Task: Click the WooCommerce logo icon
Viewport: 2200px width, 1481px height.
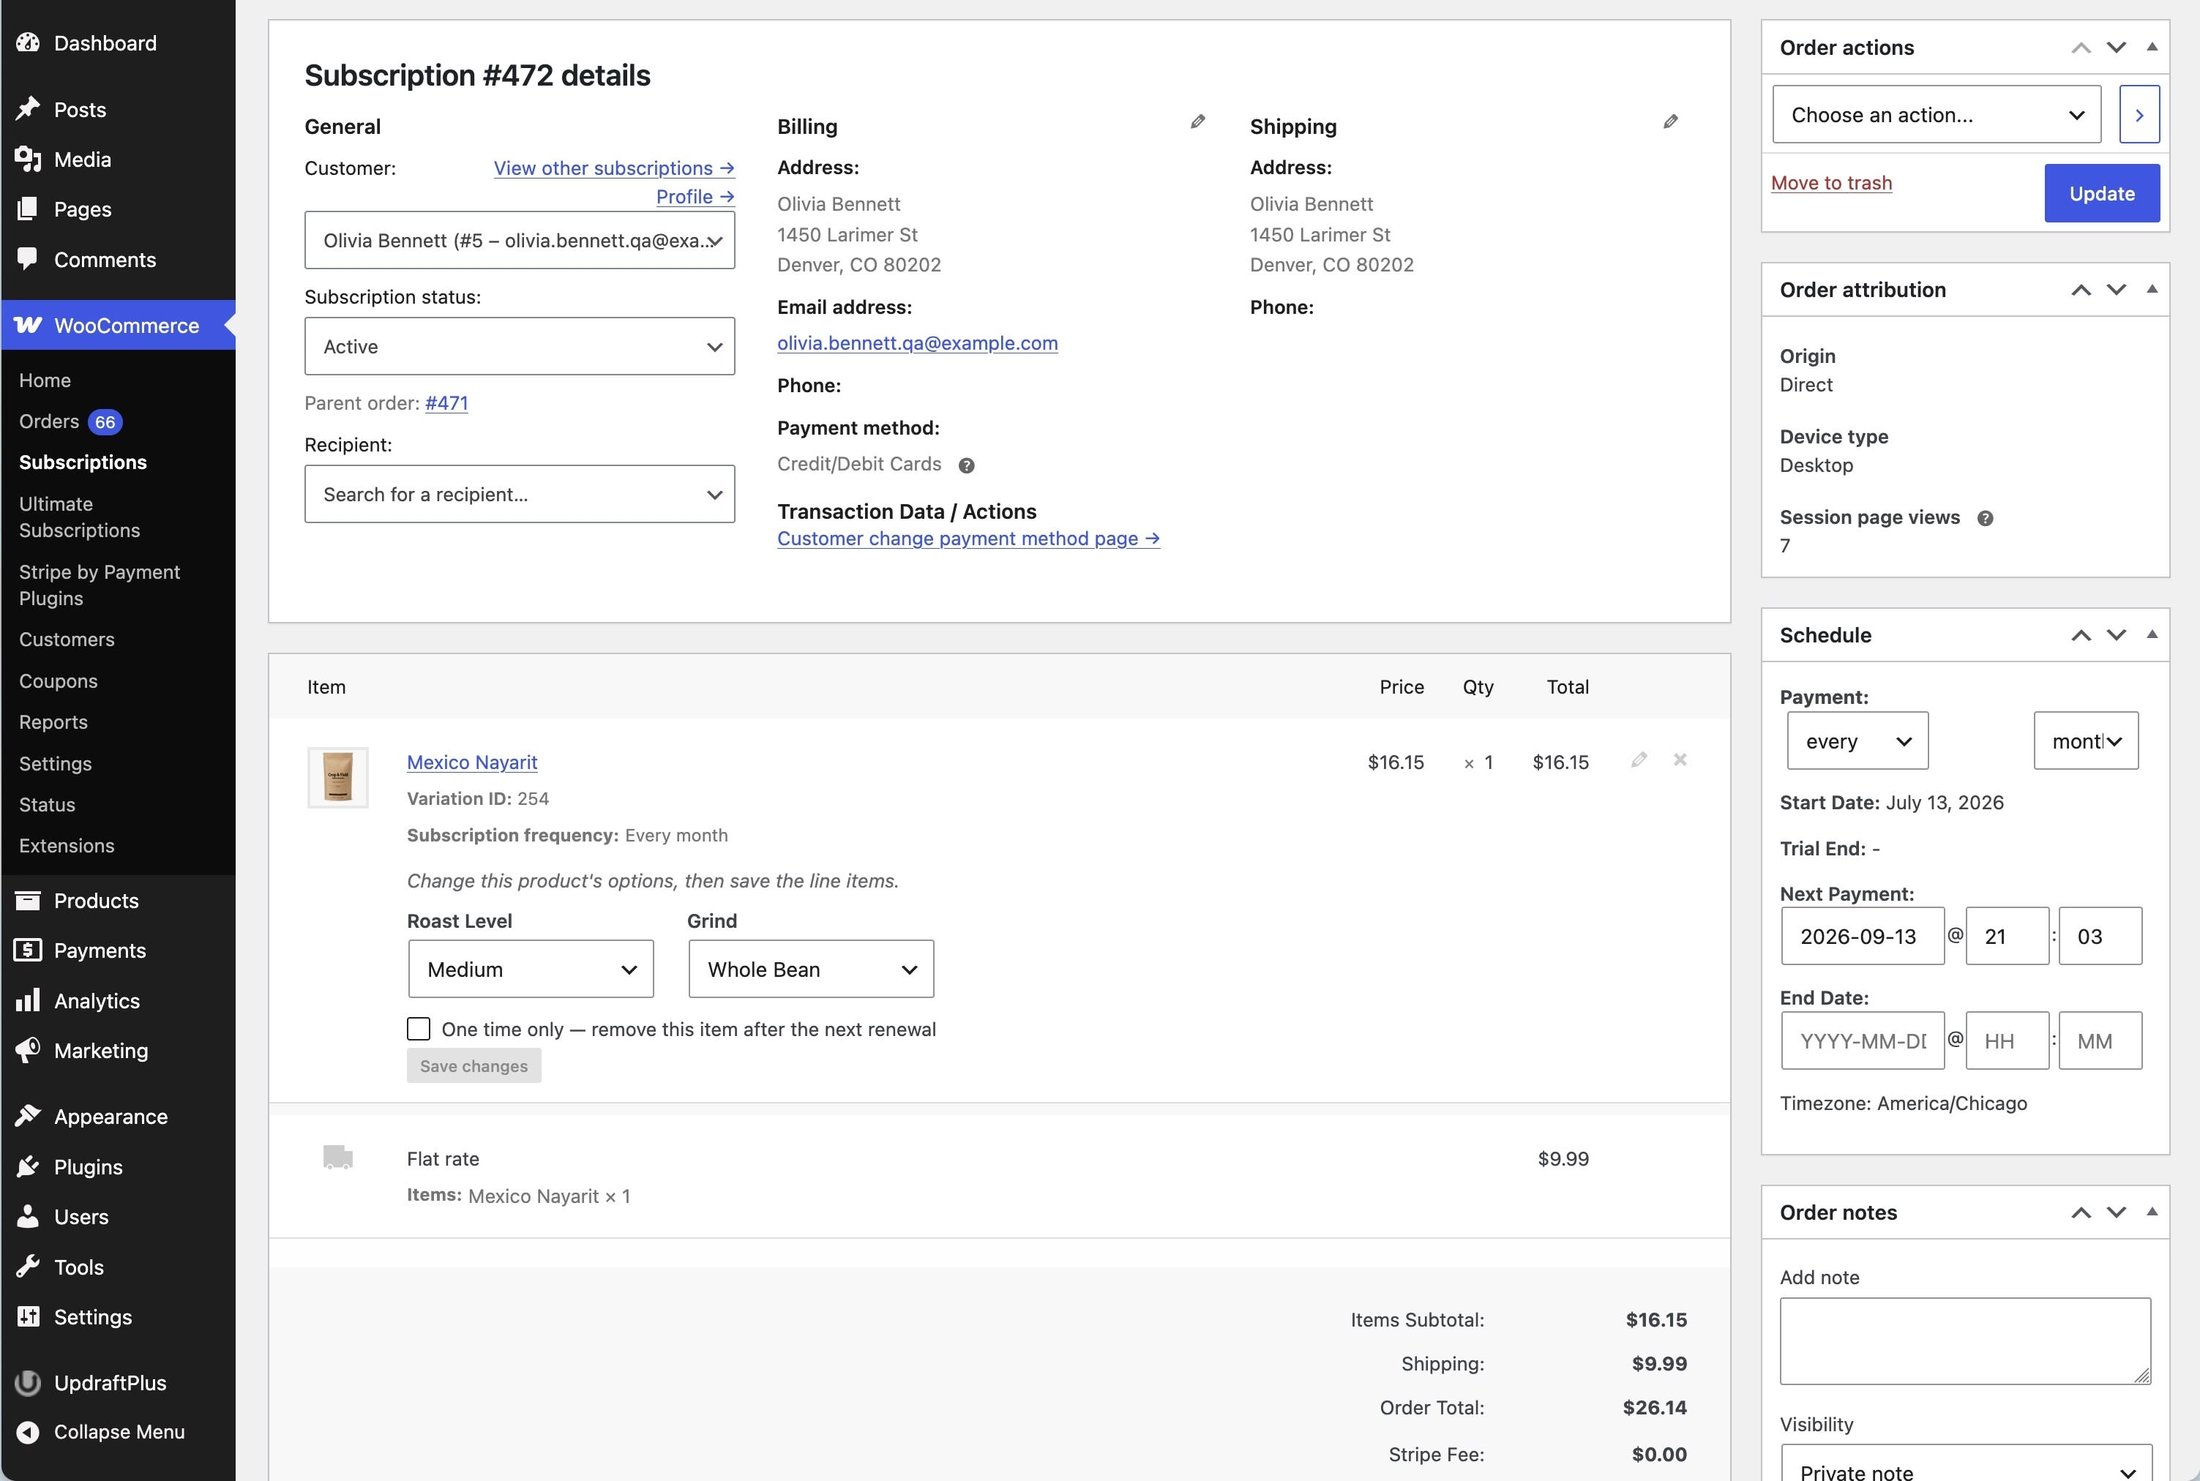Action: 28,325
